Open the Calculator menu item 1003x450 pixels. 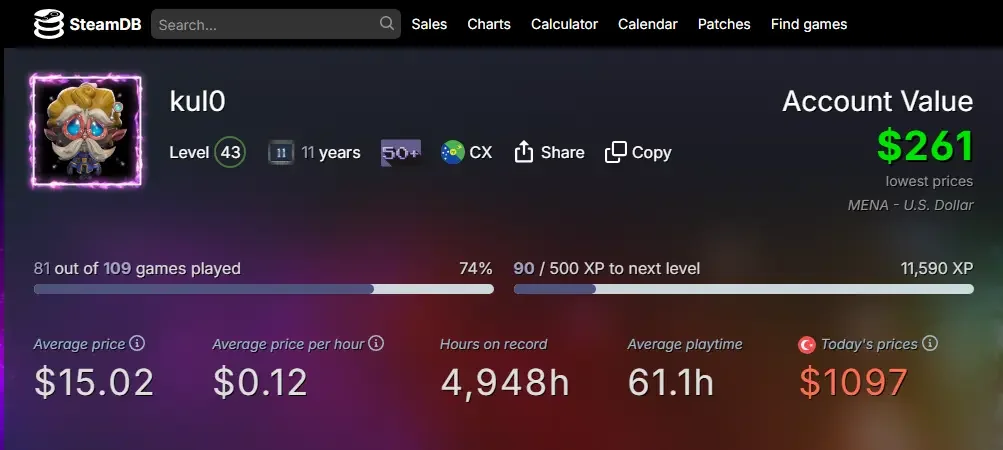pyautogui.click(x=564, y=24)
